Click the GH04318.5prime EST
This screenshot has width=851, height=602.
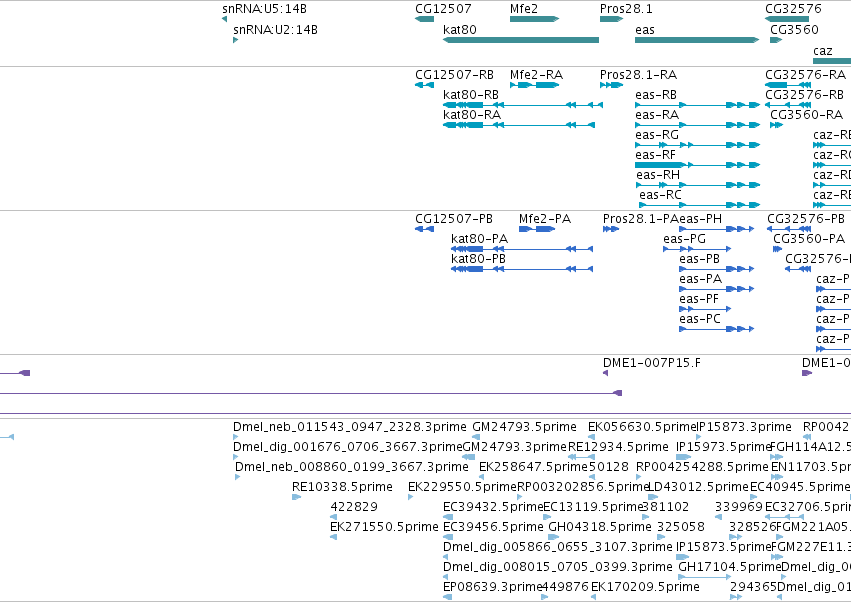tap(554, 537)
